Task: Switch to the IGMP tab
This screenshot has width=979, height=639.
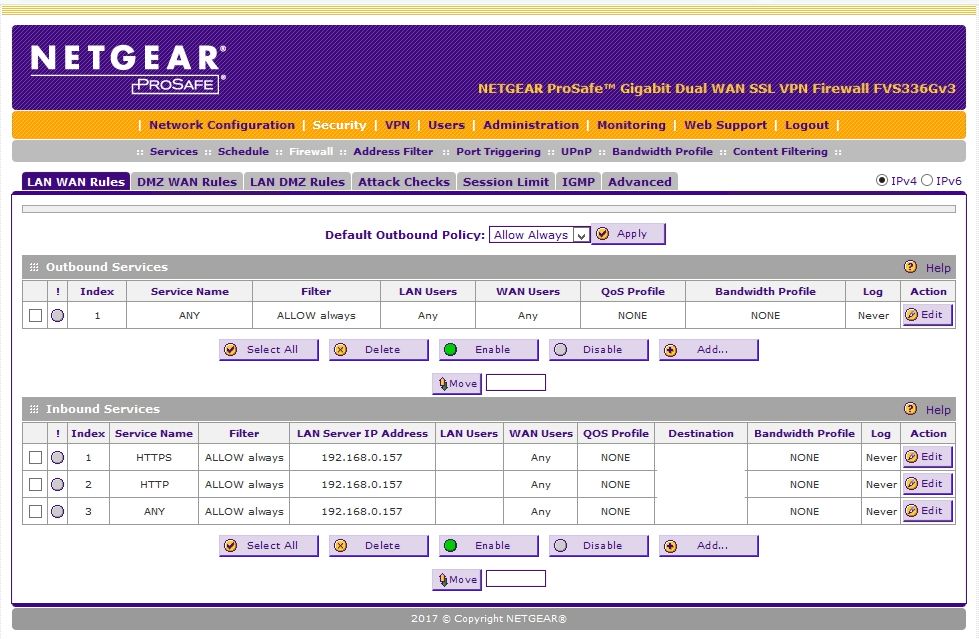Action: (x=578, y=182)
